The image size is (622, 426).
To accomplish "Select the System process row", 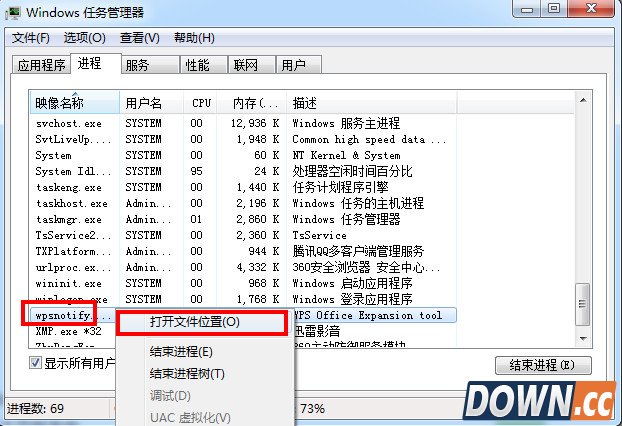I will point(243,155).
